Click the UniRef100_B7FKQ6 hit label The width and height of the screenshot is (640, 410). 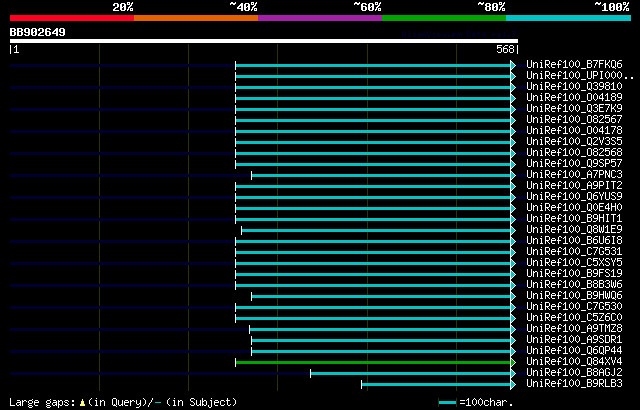(574, 64)
